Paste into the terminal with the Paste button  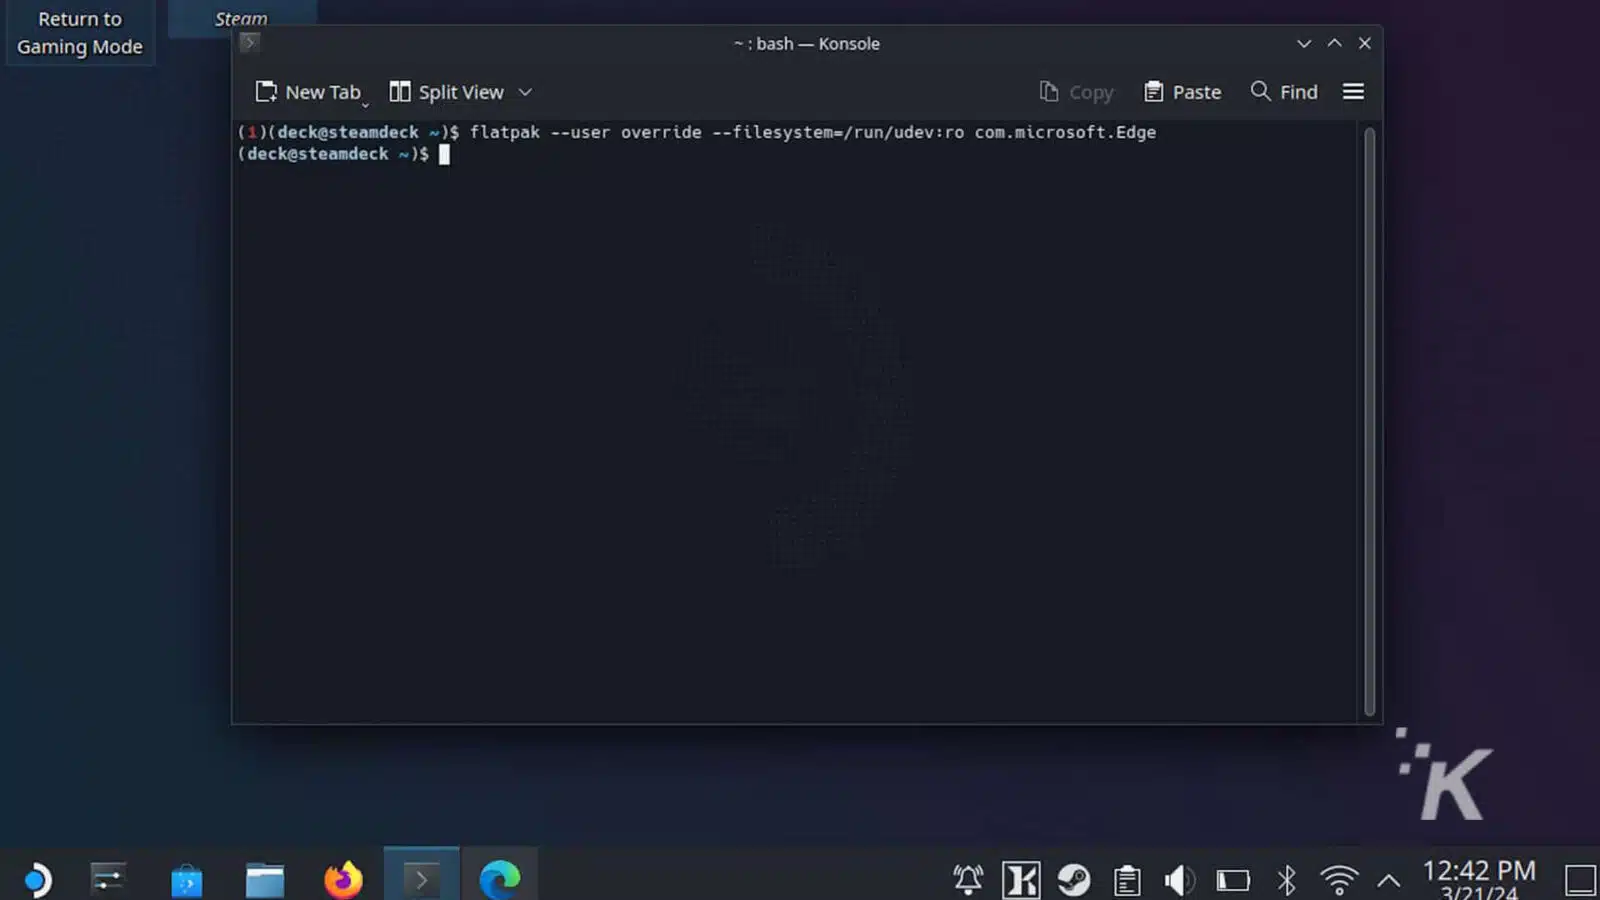click(x=1182, y=91)
